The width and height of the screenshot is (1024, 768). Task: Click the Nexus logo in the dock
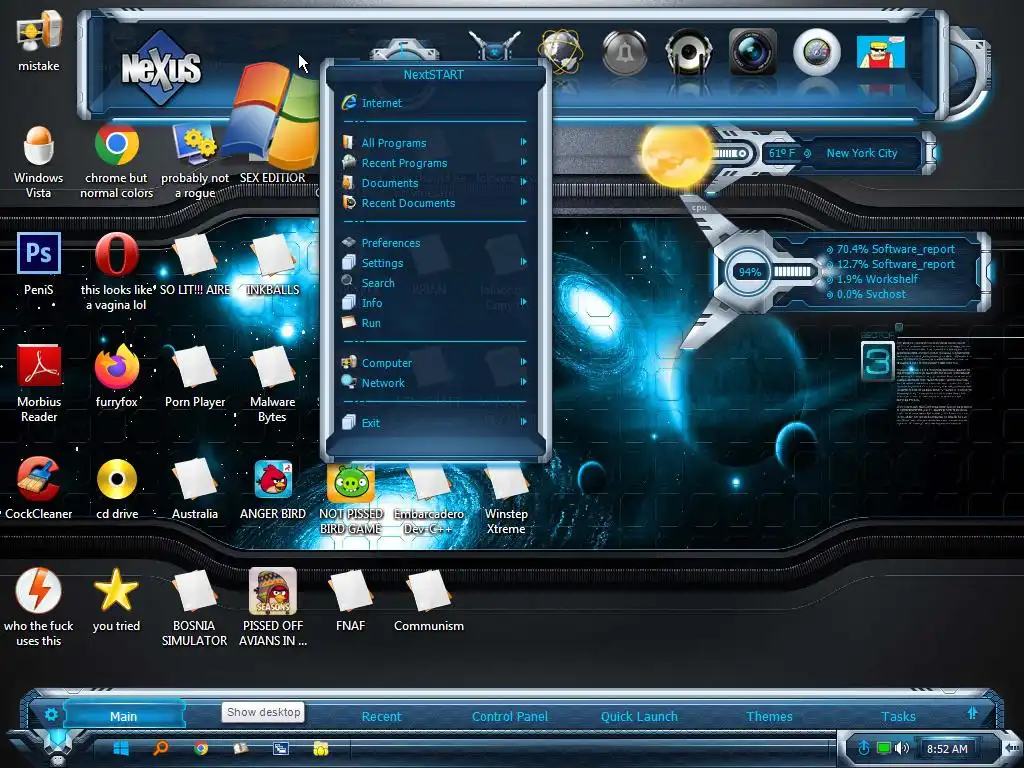[x=161, y=68]
